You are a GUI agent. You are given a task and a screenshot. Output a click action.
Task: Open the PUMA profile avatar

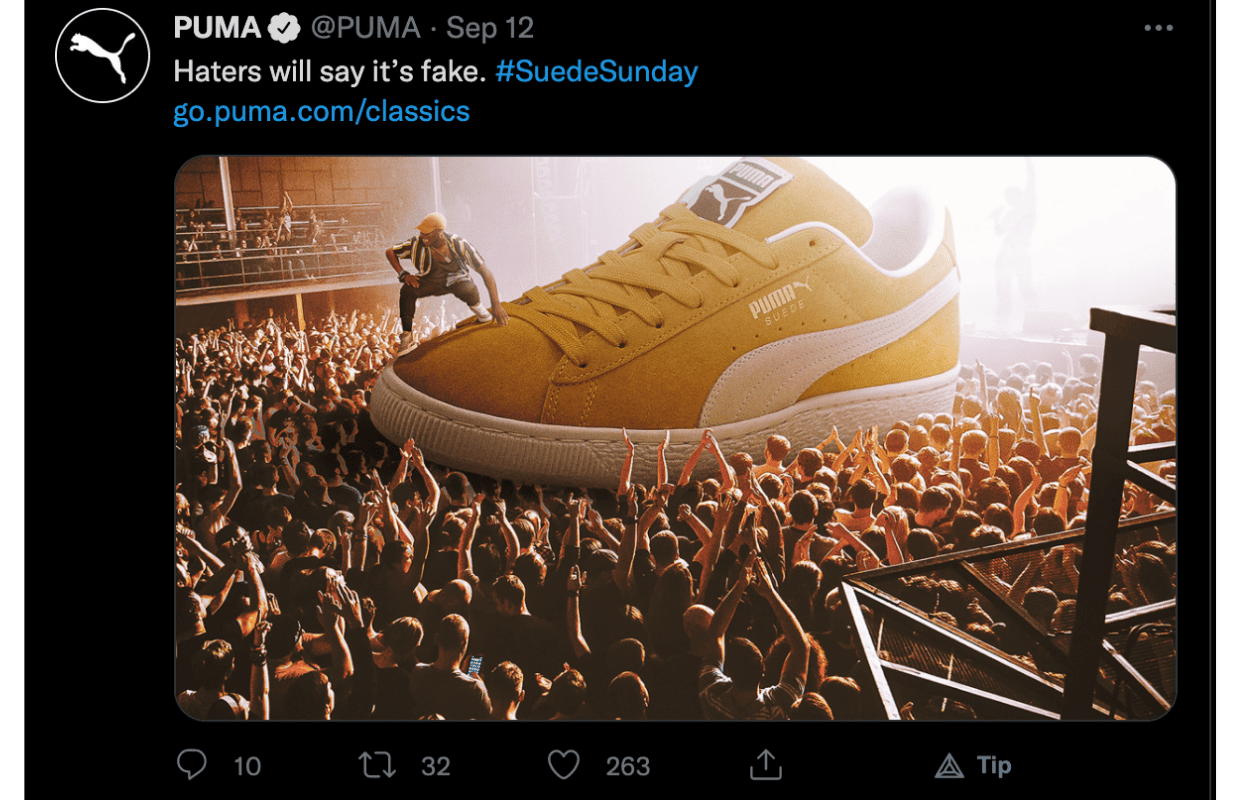[x=102, y=56]
